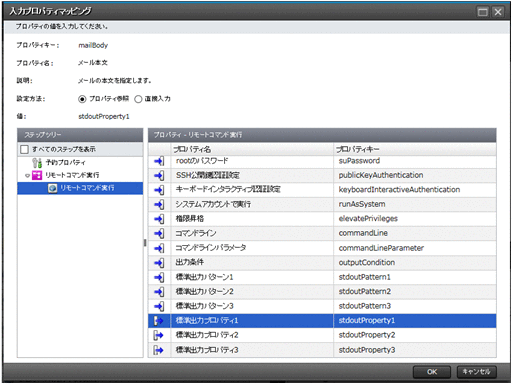Click the 予約プロパティ tree icon
Screen dimensions: 514x386
tap(37, 163)
